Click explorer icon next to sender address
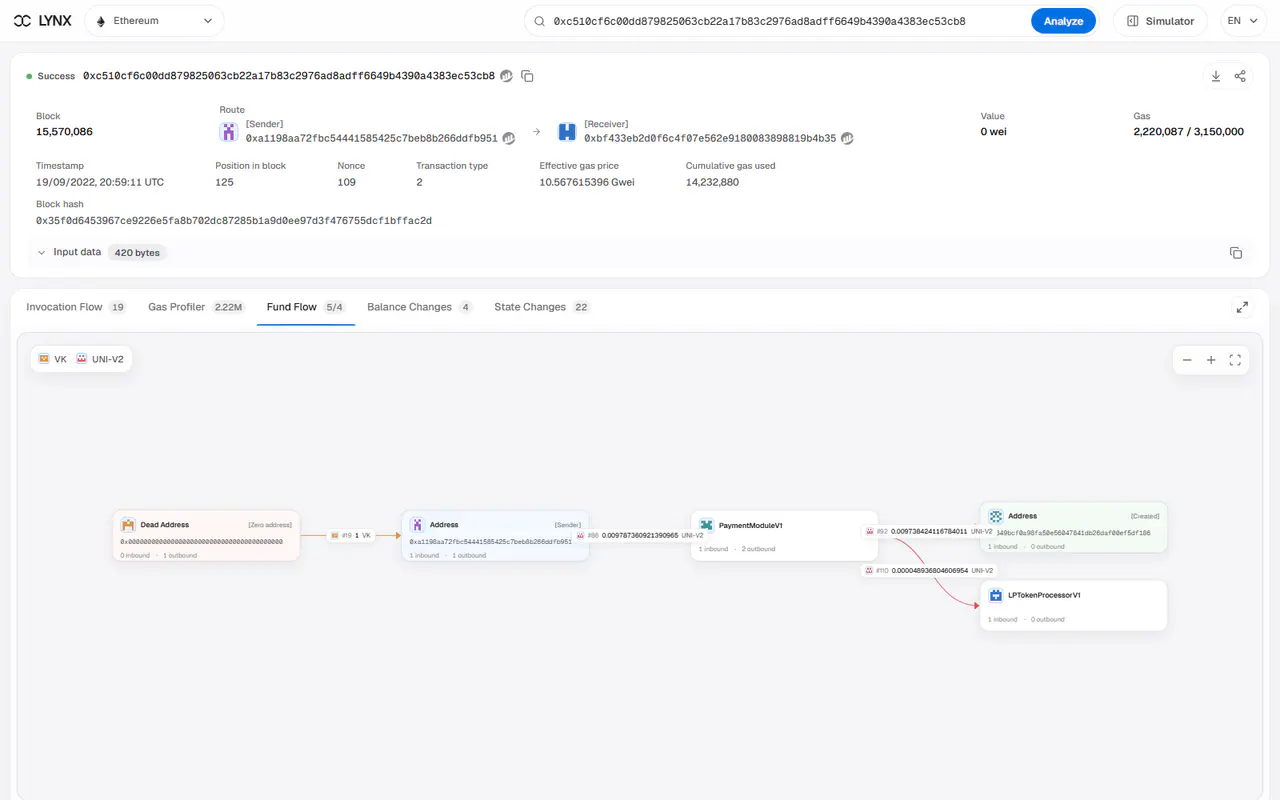 point(509,138)
